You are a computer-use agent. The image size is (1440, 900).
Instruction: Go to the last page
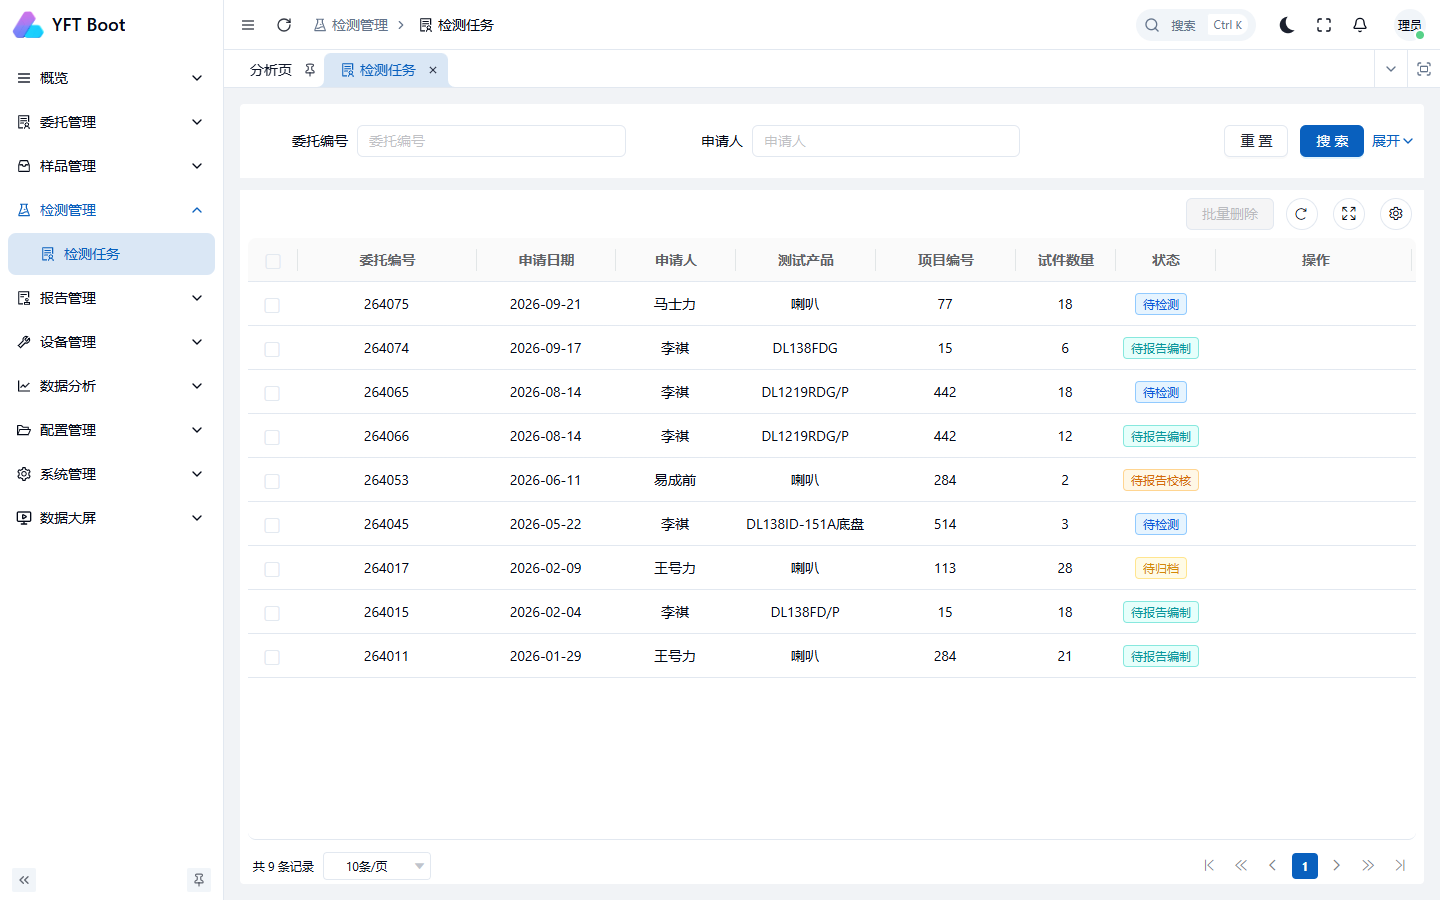(x=1400, y=866)
